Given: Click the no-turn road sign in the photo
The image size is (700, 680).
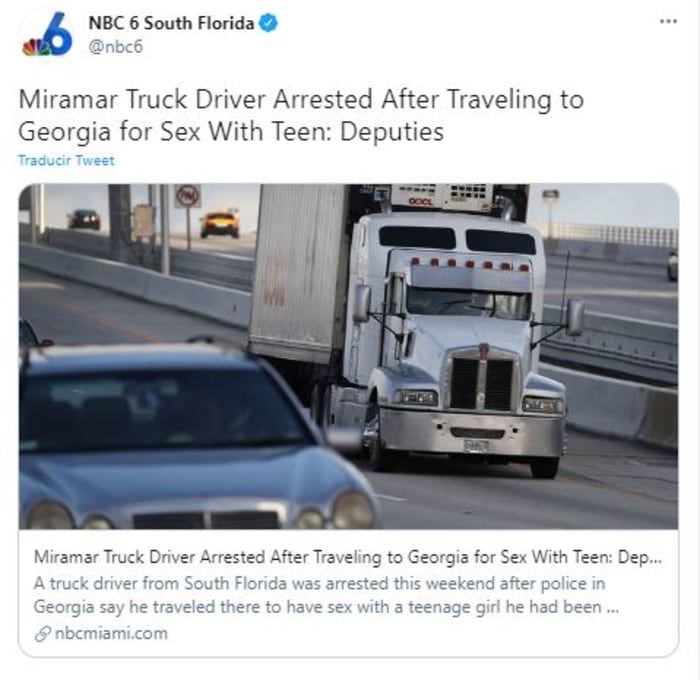Looking at the screenshot, I should pos(188,196).
